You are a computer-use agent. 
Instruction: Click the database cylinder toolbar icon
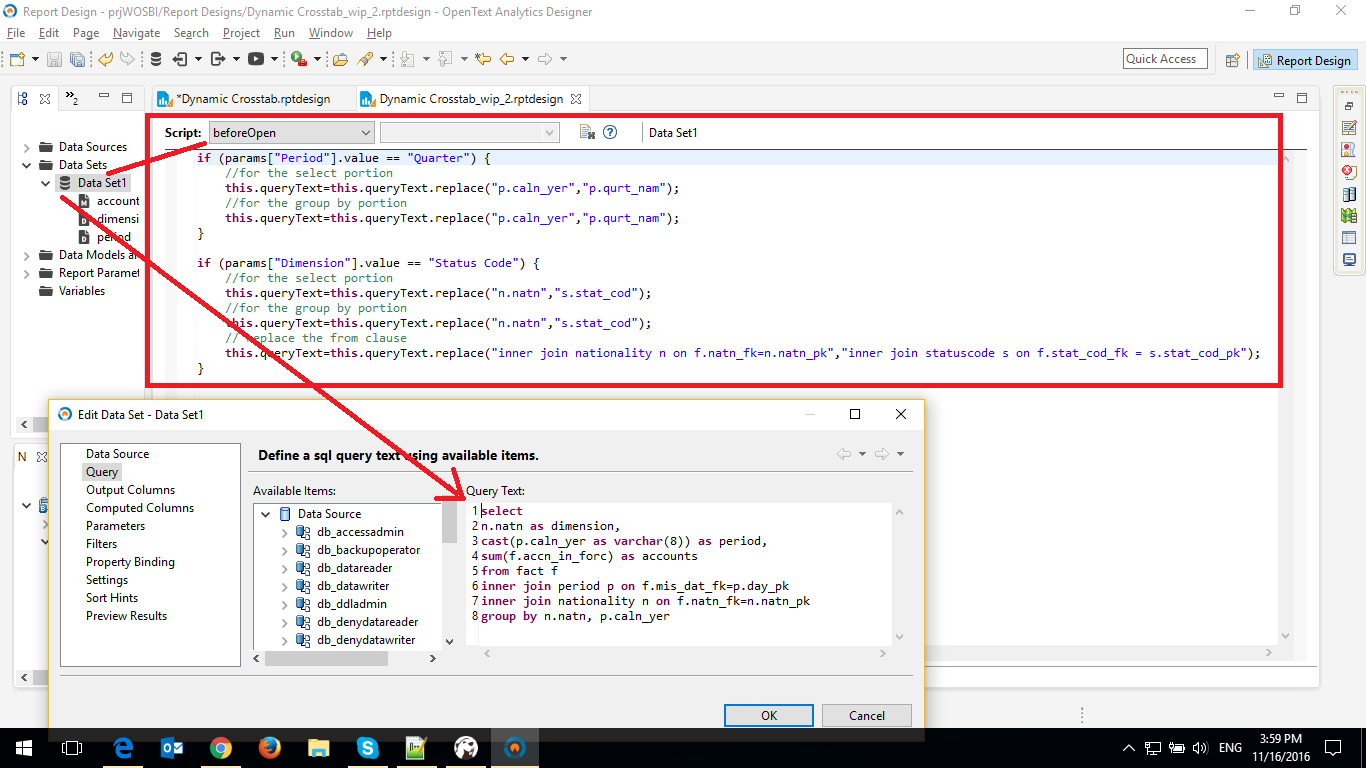156,59
